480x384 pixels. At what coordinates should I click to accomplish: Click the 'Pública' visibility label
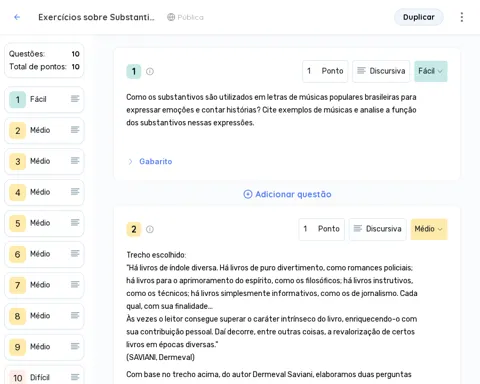pyautogui.click(x=190, y=17)
